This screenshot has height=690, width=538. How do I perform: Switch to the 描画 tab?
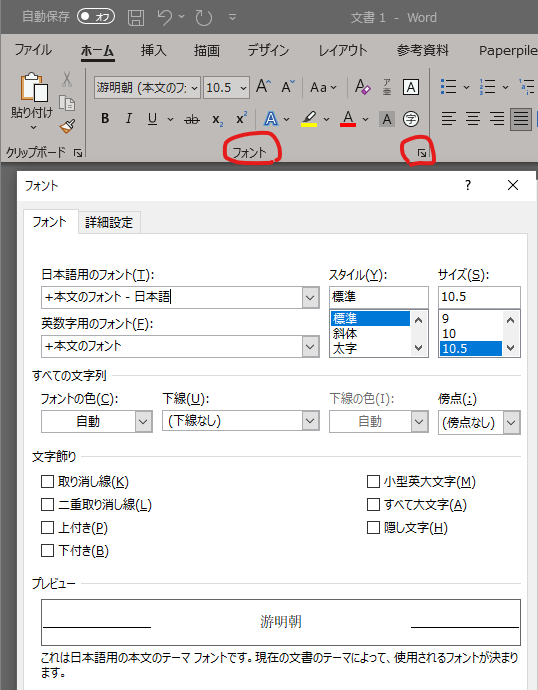pos(207,51)
